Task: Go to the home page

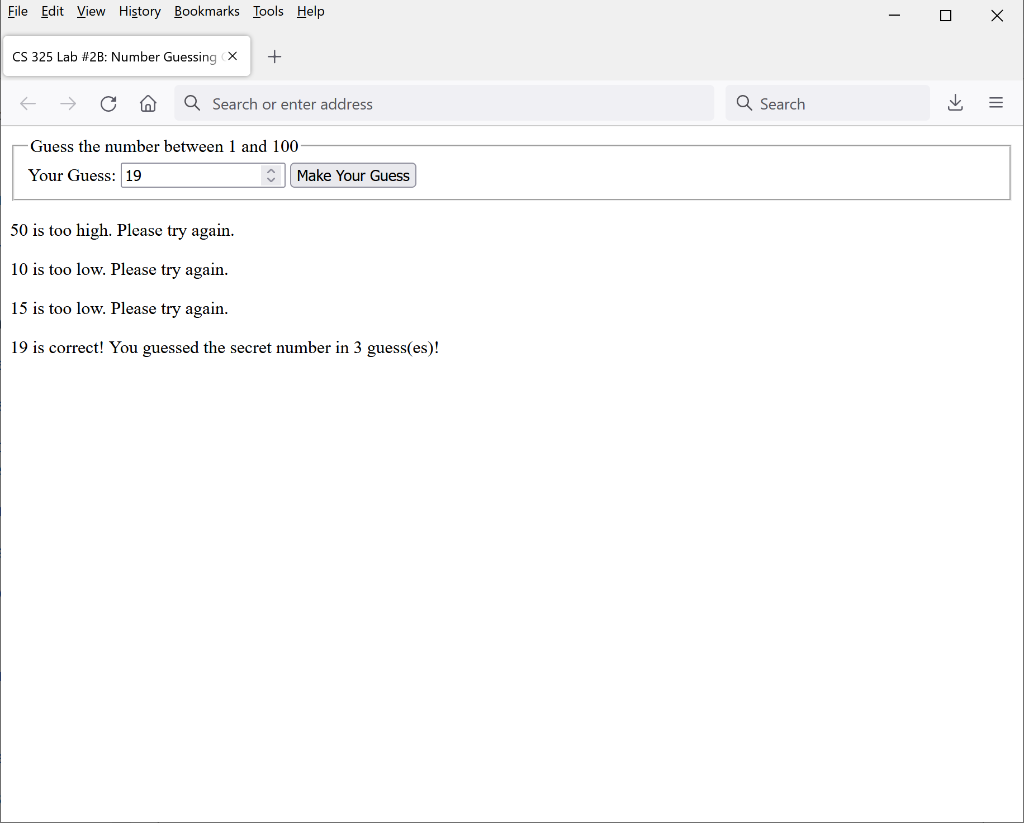Action: (148, 103)
